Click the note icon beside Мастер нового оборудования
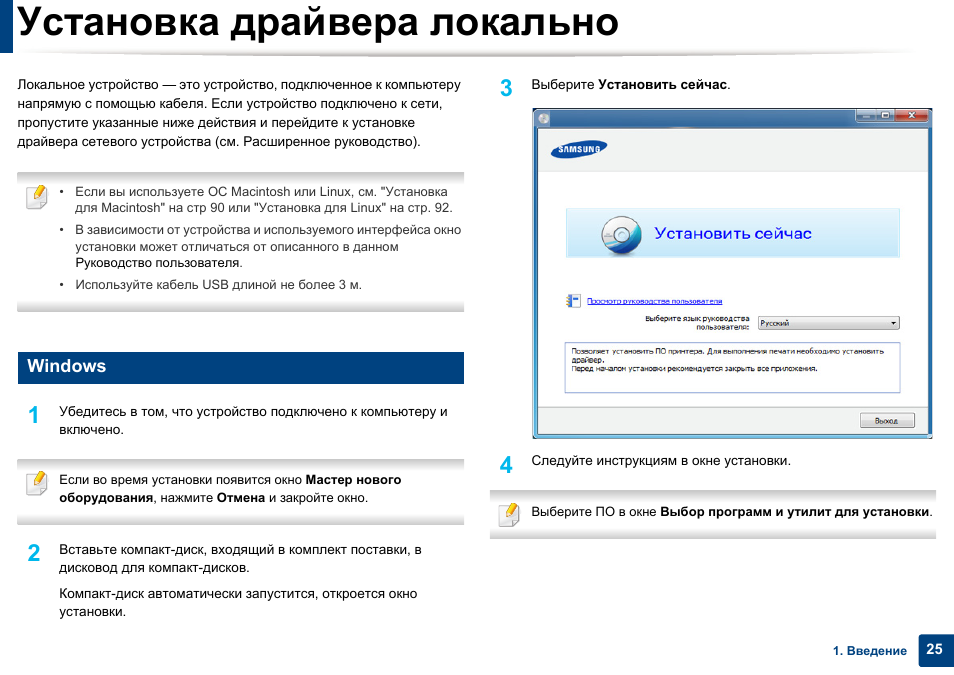Viewport: 954px width, 675px height. pos(36,484)
